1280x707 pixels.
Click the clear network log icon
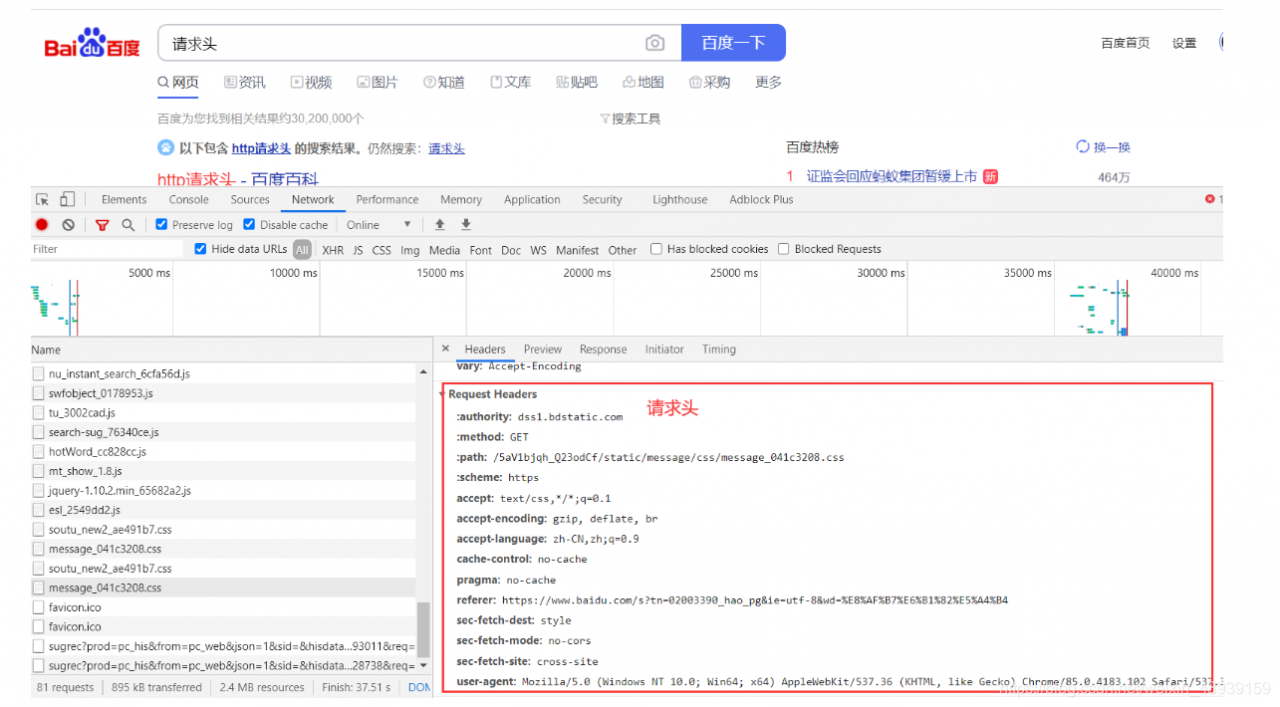tap(68, 225)
